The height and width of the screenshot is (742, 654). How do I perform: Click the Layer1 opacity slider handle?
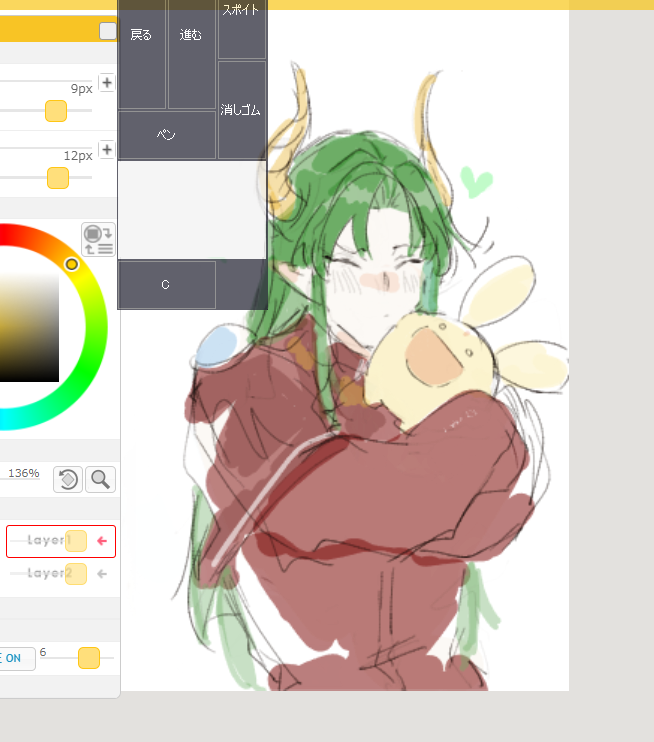pos(76,541)
